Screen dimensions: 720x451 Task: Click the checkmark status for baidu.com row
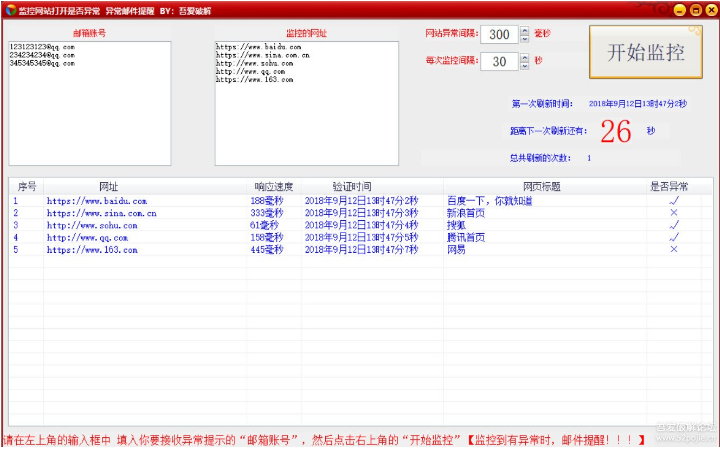tap(673, 201)
